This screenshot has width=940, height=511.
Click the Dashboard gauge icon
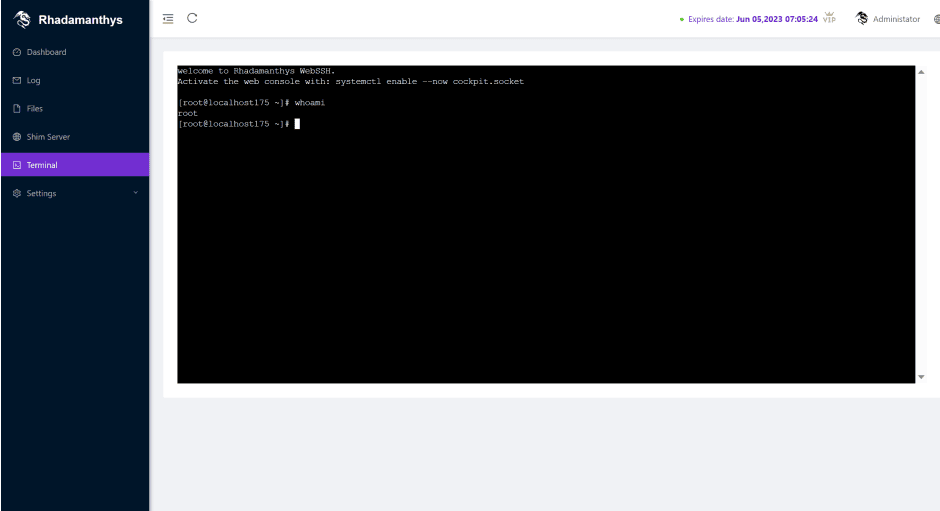click(x=17, y=52)
